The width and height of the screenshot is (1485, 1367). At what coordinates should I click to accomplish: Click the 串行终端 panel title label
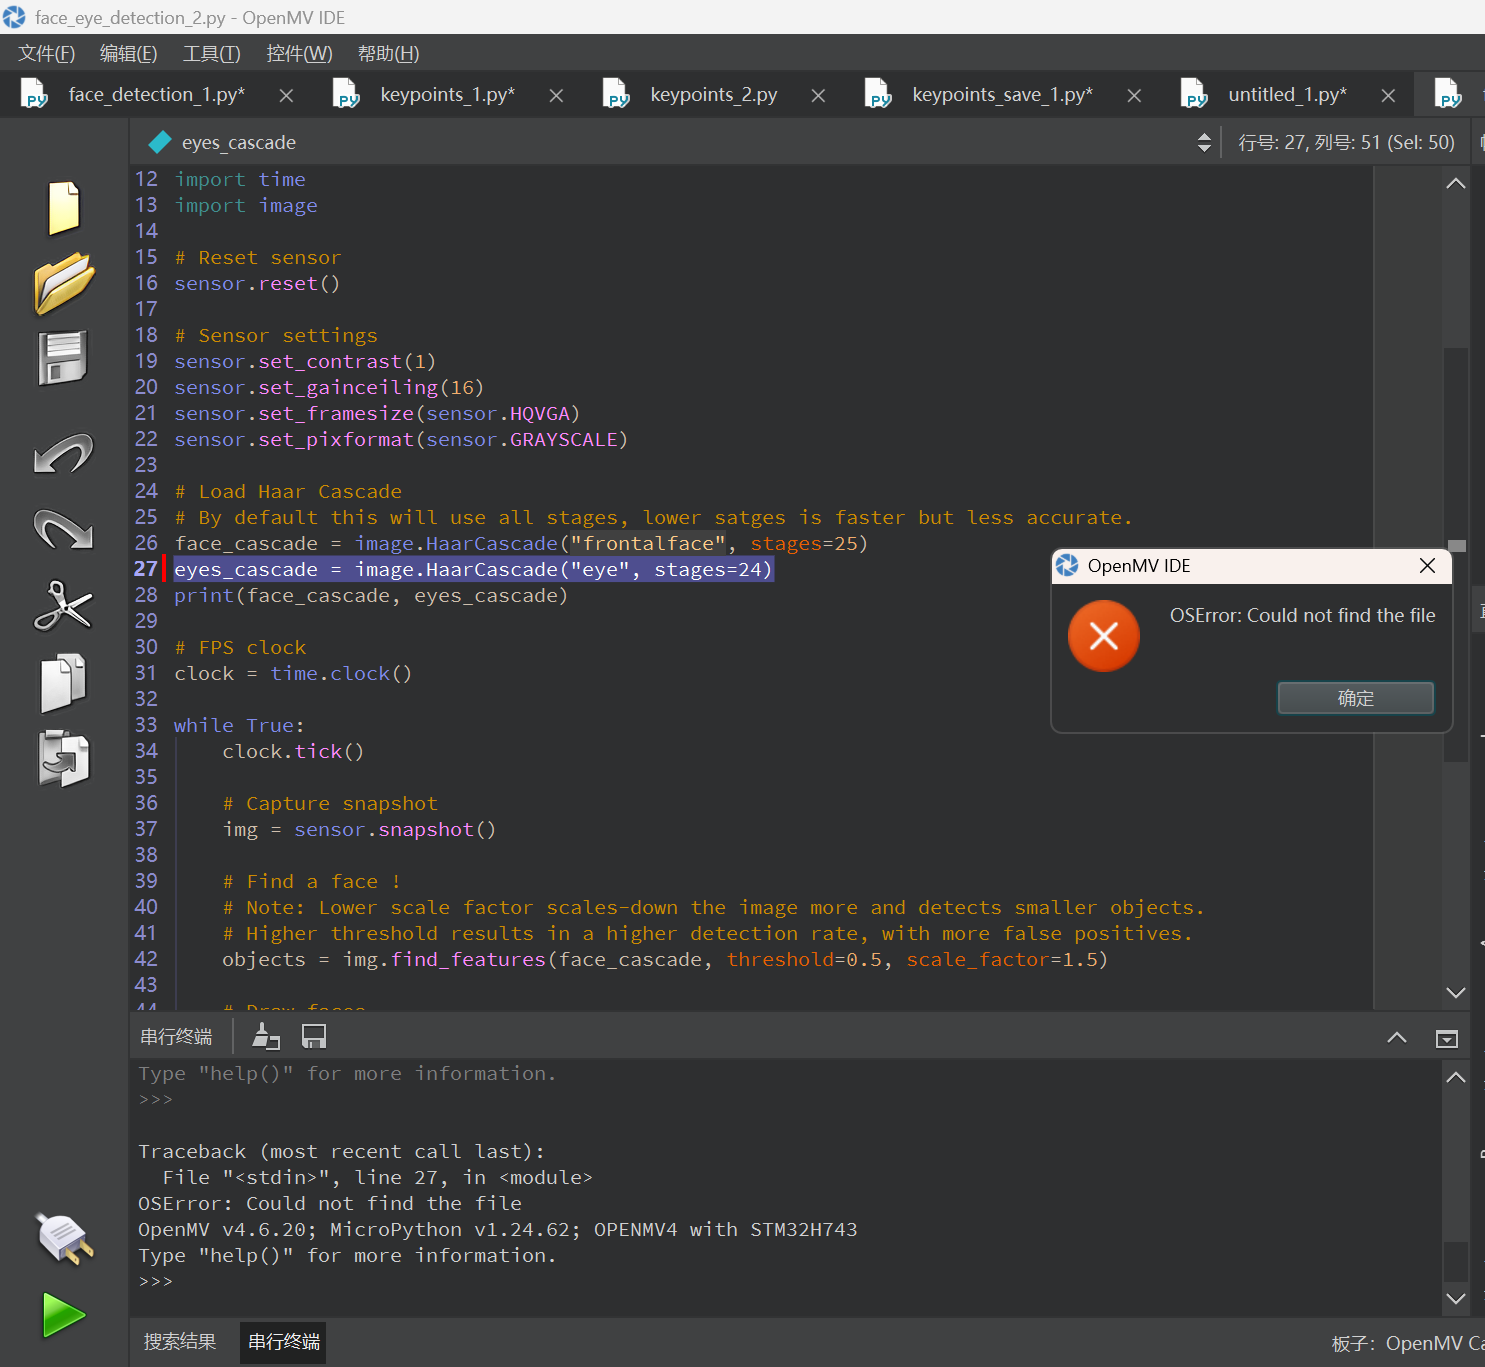click(x=176, y=1036)
